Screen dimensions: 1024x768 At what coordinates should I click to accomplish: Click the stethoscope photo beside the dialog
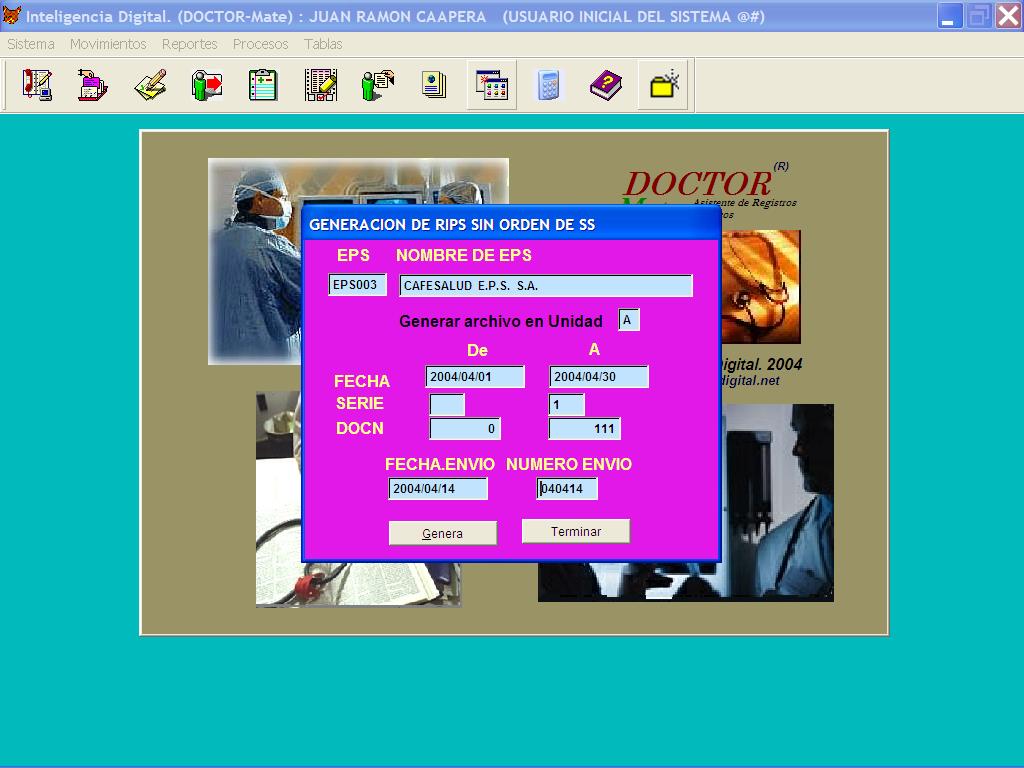[761, 286]
